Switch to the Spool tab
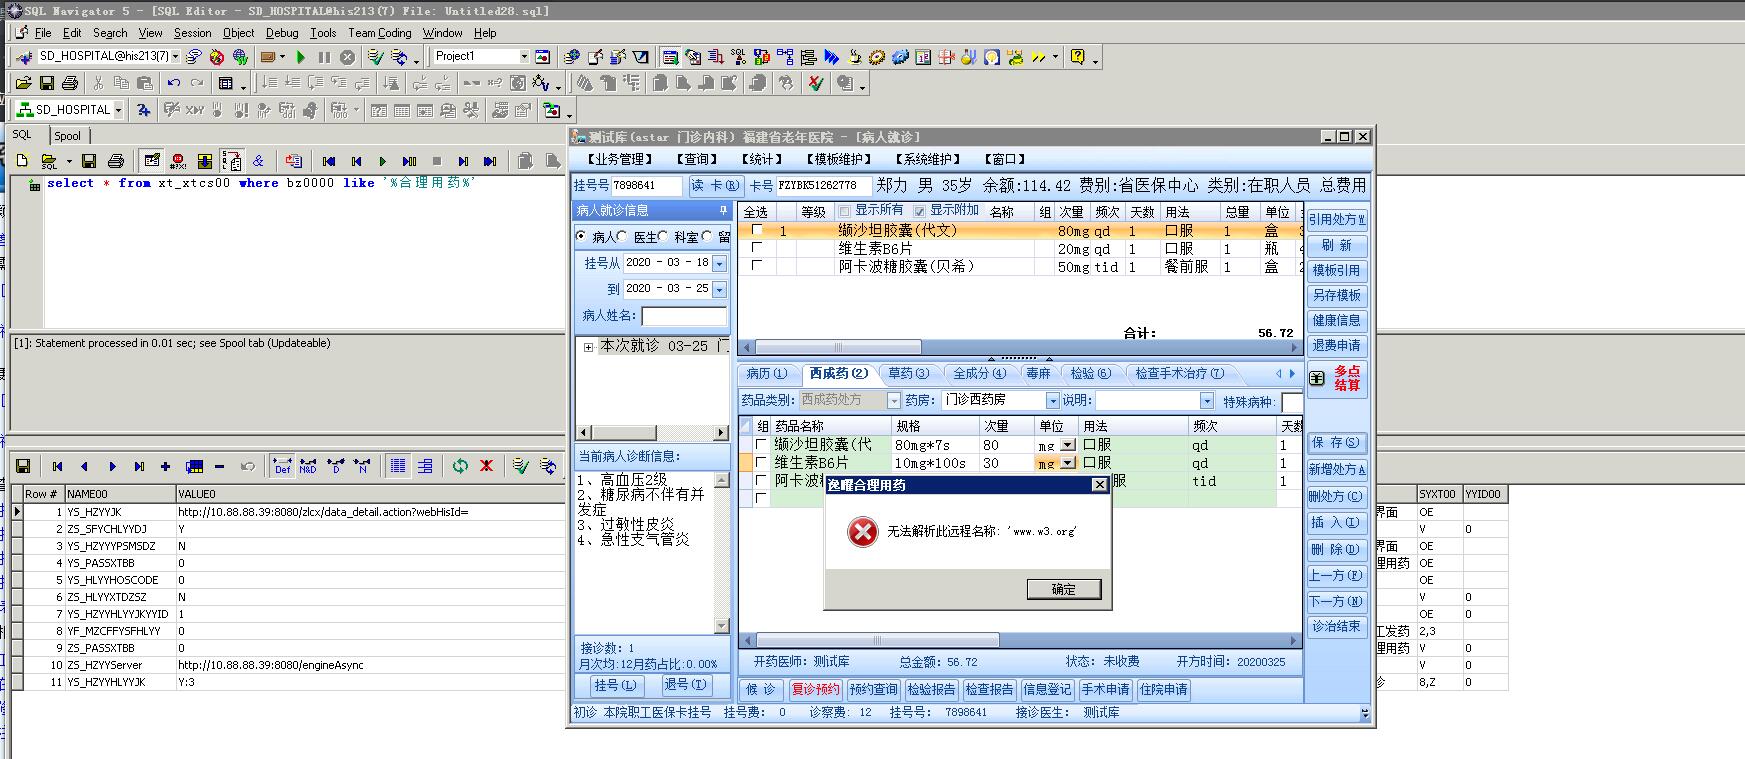 pyautogui.click(x=68, y=136)
